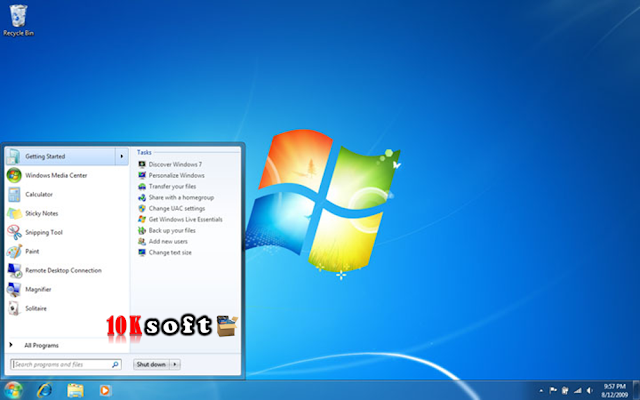The width and height of the screenshot is (640, 400).
Task: Click the Change text size icon
Action: pyautogui.click(x=142, y=253)
